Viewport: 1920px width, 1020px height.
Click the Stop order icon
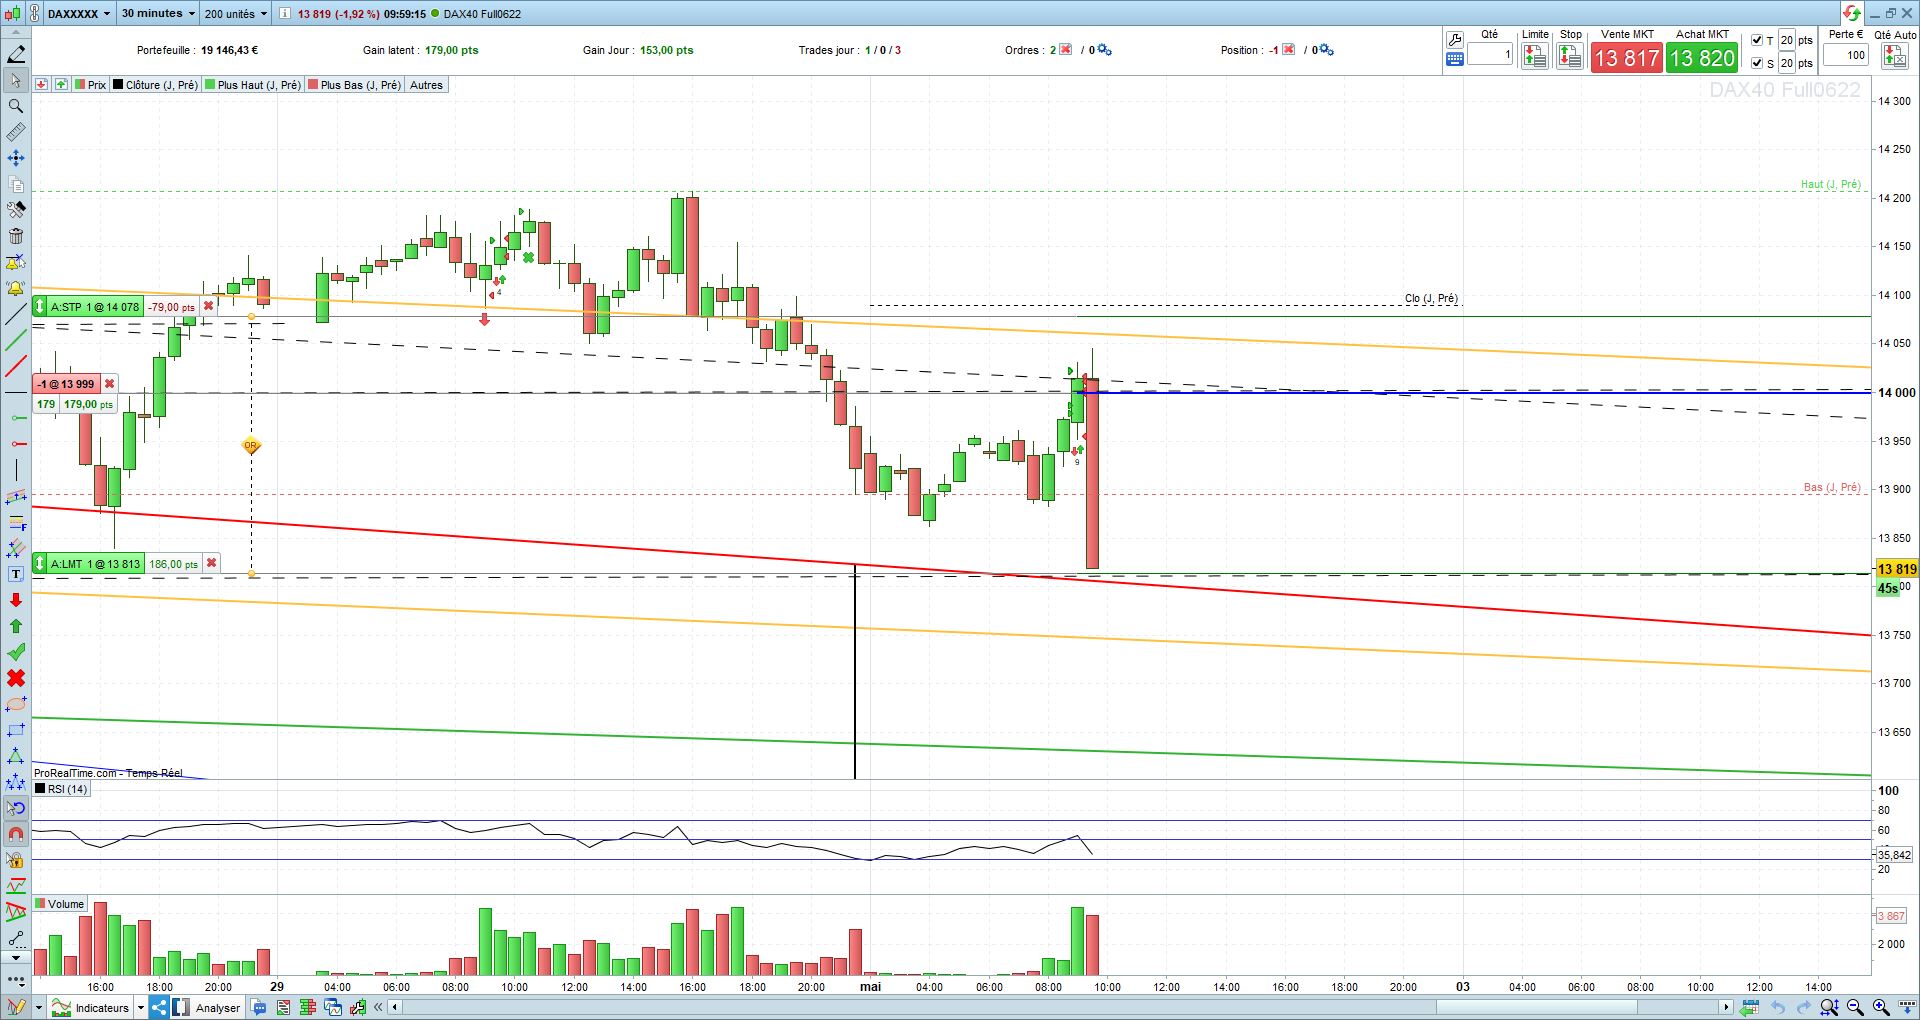[x=1570, y=57]
